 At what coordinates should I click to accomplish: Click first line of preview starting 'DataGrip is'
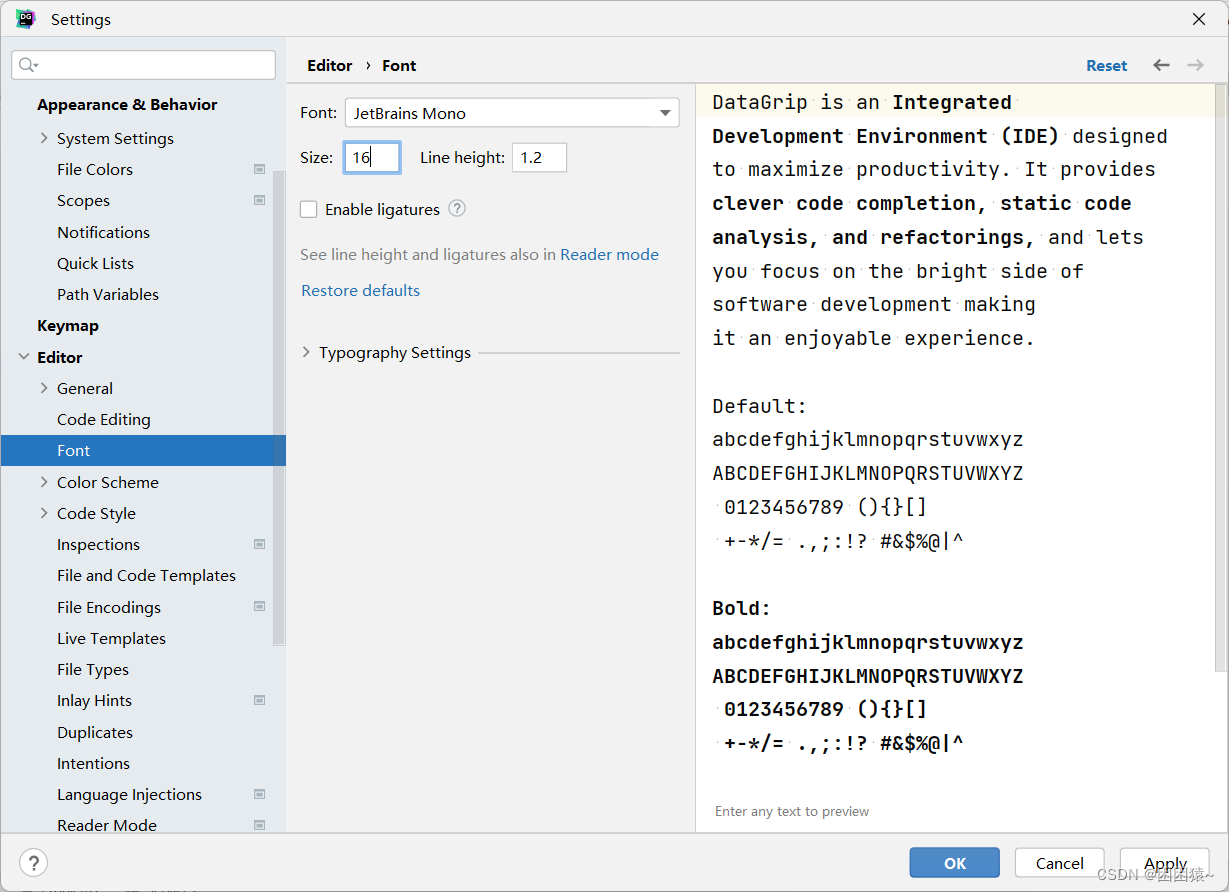[x=862, y=102]
